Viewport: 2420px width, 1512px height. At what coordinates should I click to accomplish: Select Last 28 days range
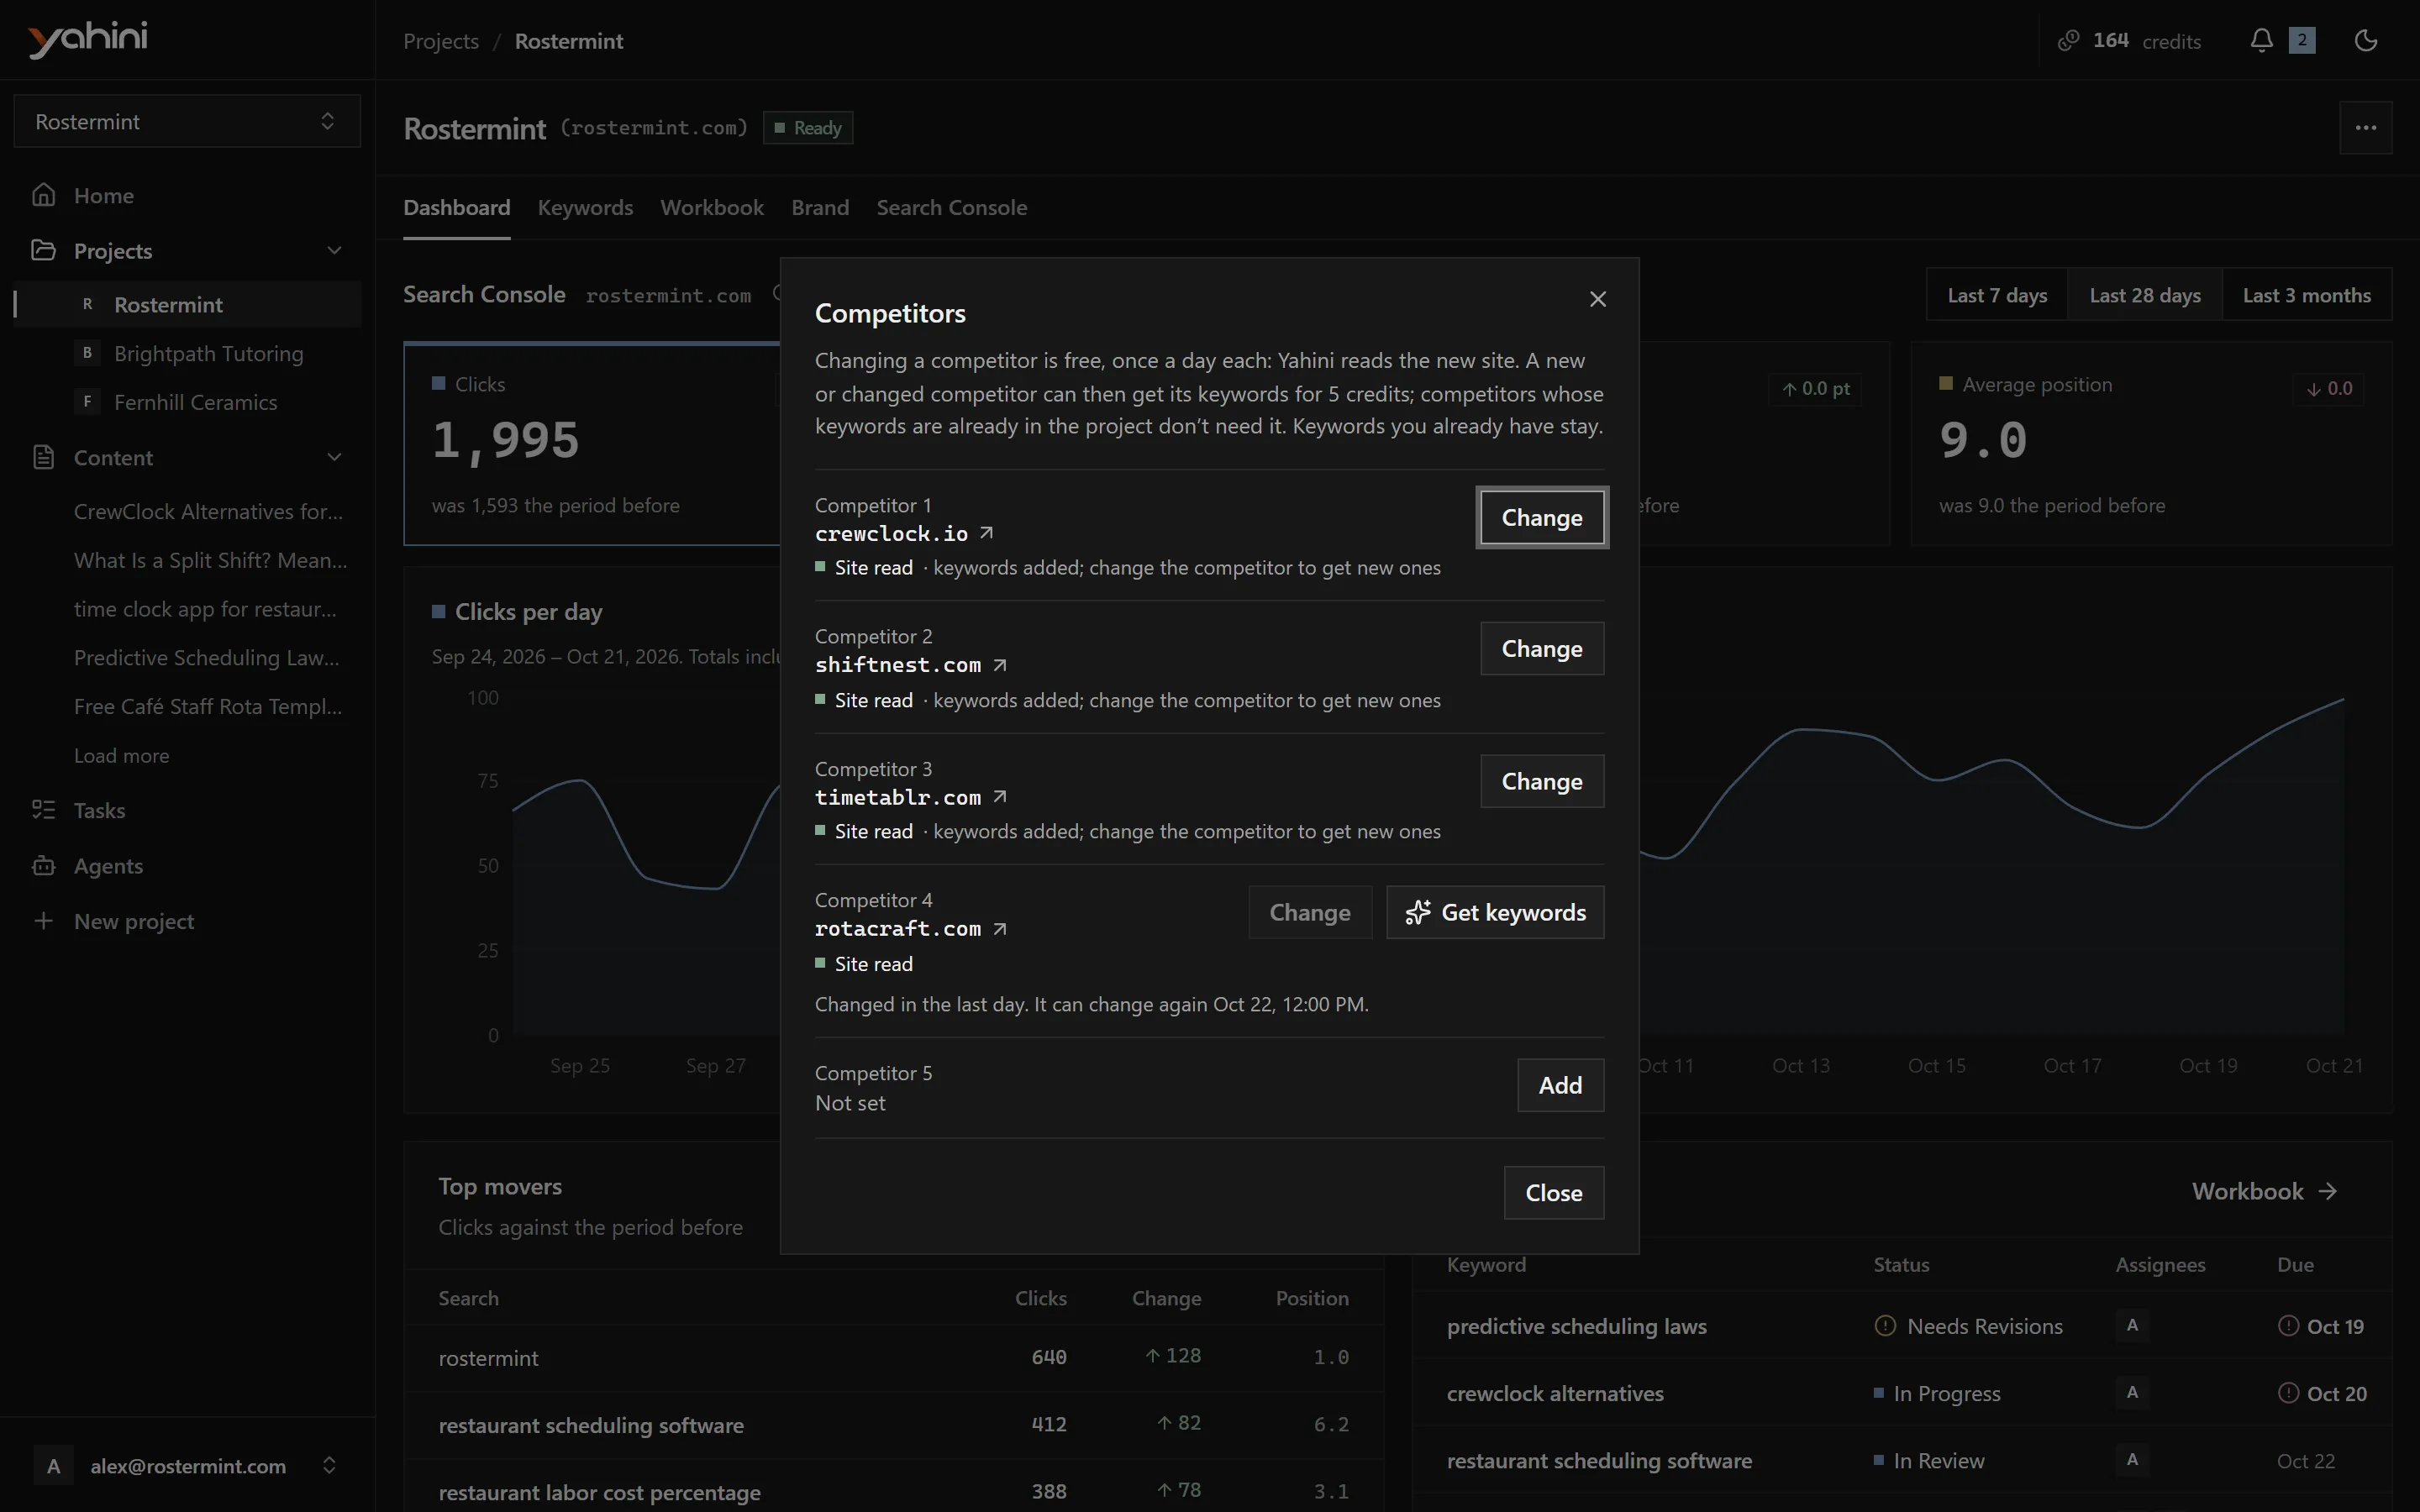coord(2145,295)
